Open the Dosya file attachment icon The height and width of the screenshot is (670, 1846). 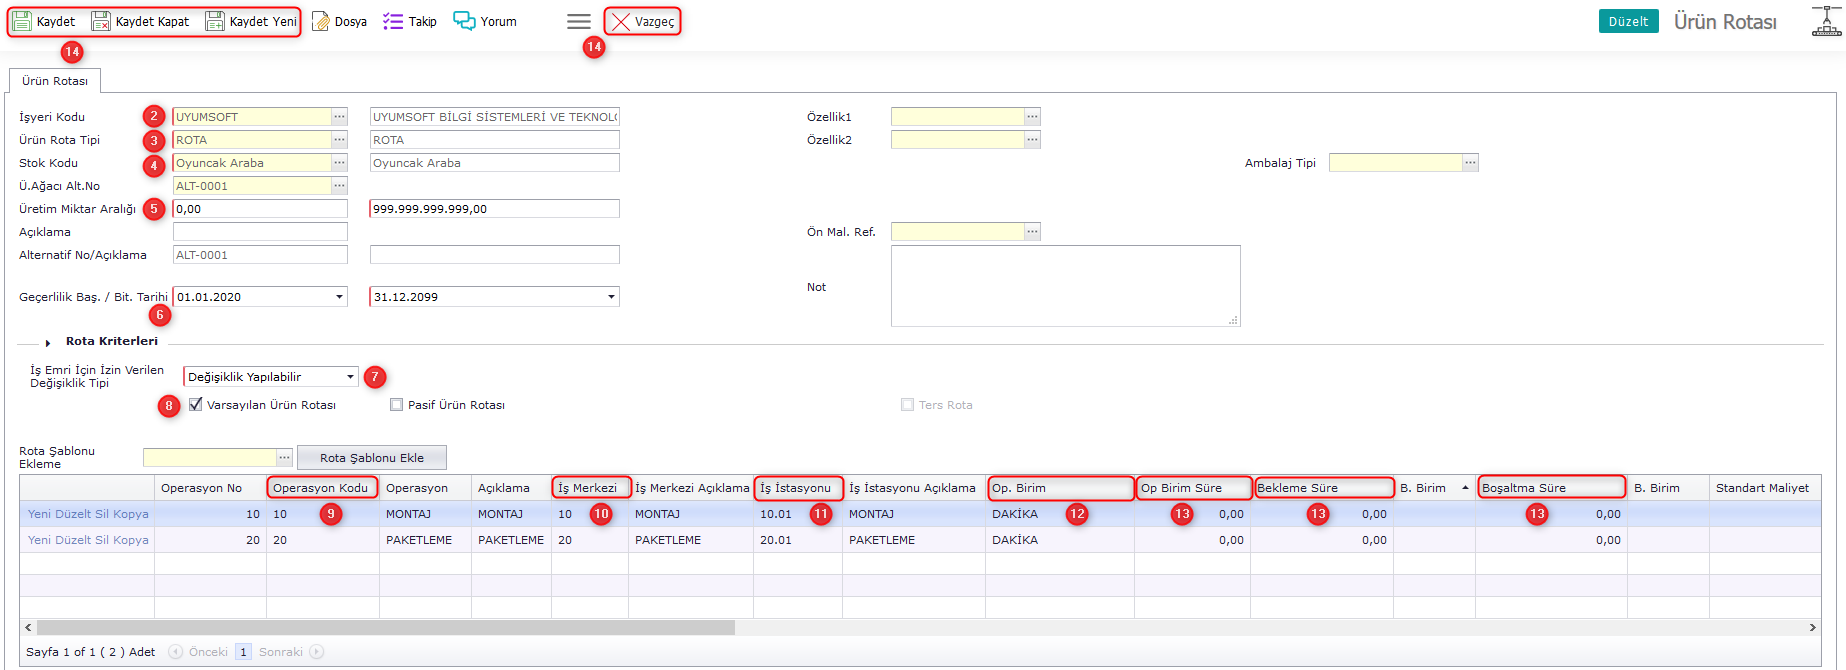321,21
